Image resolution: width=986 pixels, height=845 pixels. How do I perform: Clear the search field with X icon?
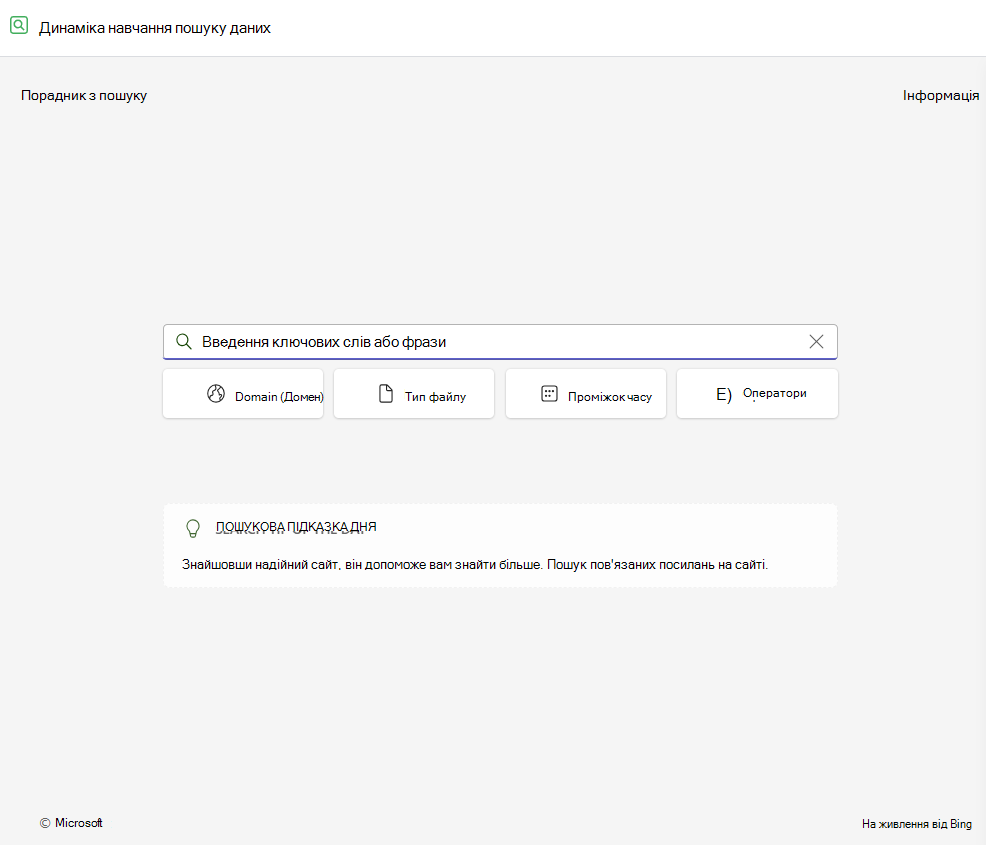click(x=816, y=341)
